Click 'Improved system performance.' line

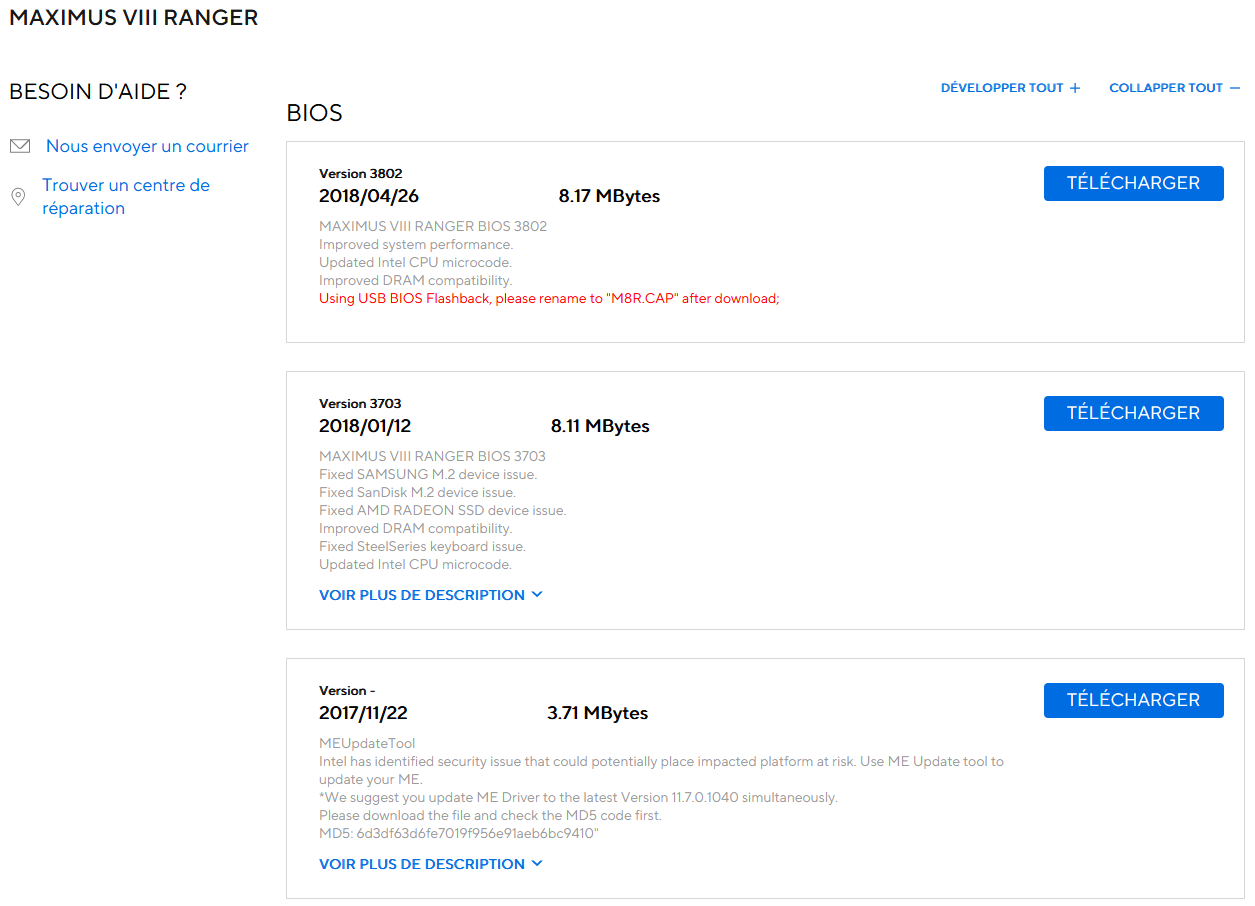point(416,245)
